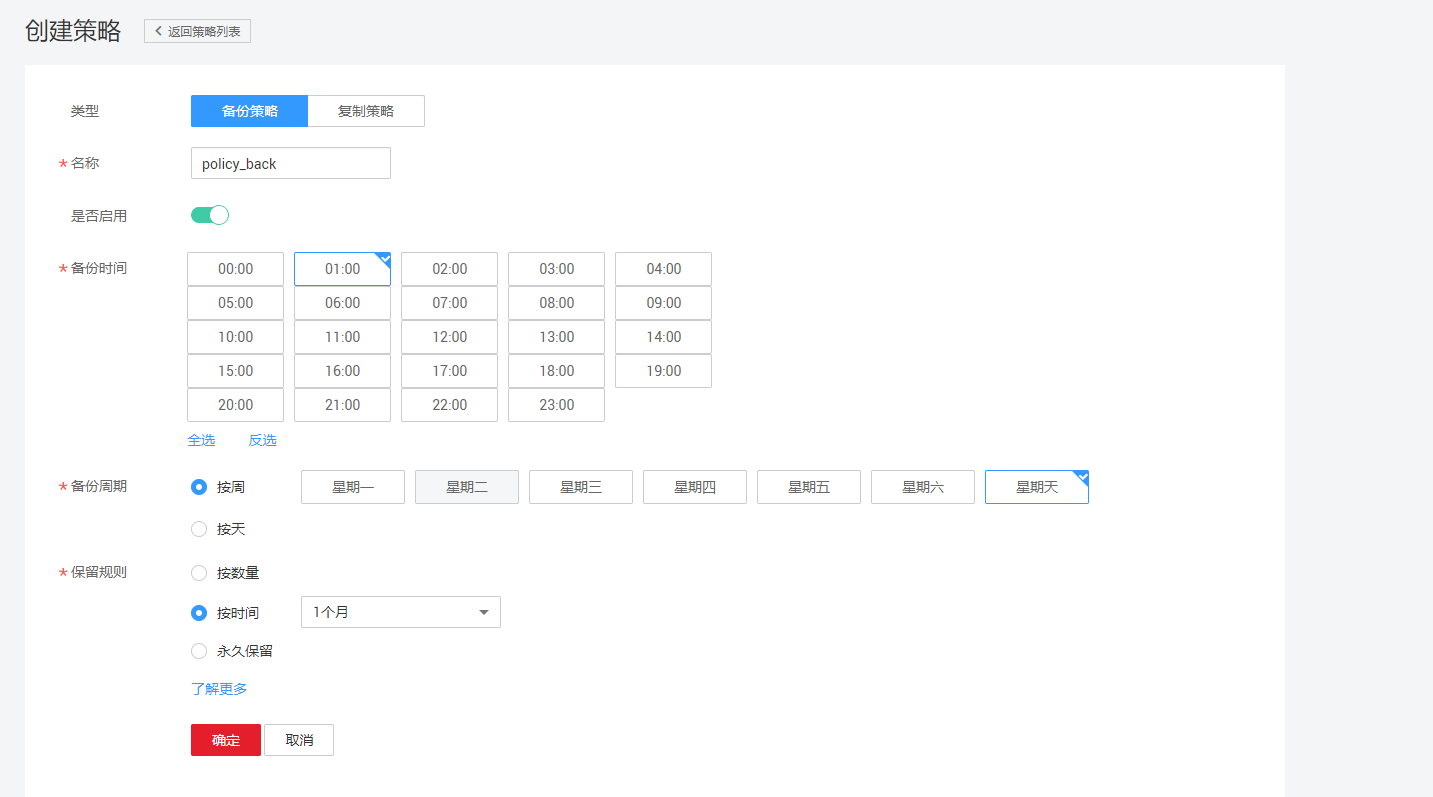The height and width of the screenshot is (797, 1433).
Task: Select the 13:00 backup time
Action: [556, 337]
